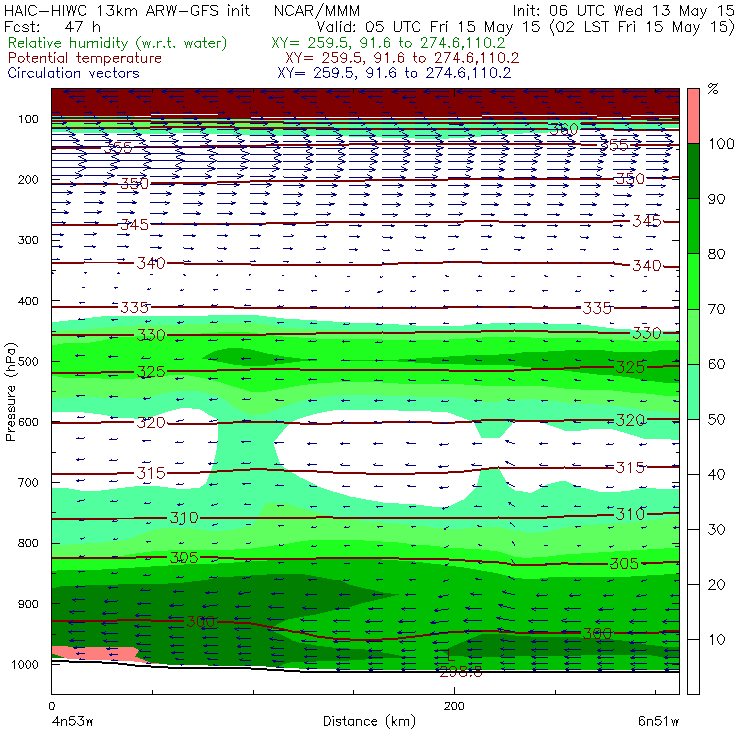Screen dimensions: 740x740
Task: Pick the 50–60% mint legend swatch
Action: 693,392
